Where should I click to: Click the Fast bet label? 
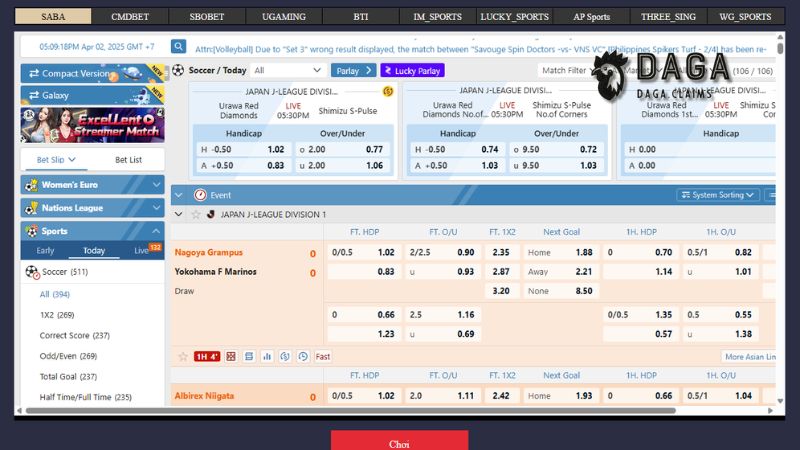(x=323, y=356)
